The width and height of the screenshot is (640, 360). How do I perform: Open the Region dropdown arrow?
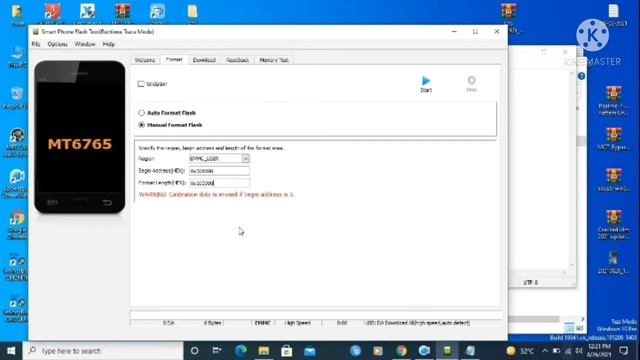(x=245, y=158)
